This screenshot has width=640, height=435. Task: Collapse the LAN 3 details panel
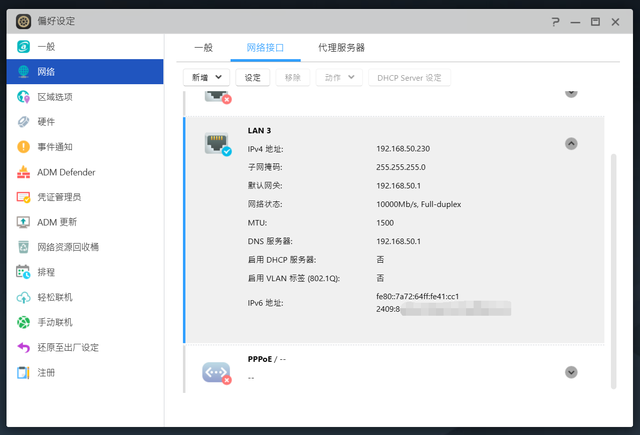coord(571,143)
